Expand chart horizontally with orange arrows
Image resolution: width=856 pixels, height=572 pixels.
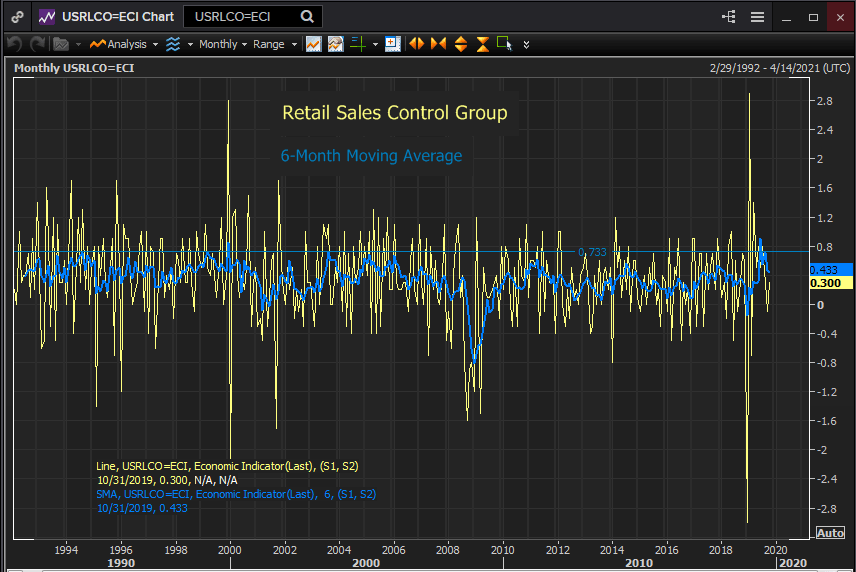(417, 44)
